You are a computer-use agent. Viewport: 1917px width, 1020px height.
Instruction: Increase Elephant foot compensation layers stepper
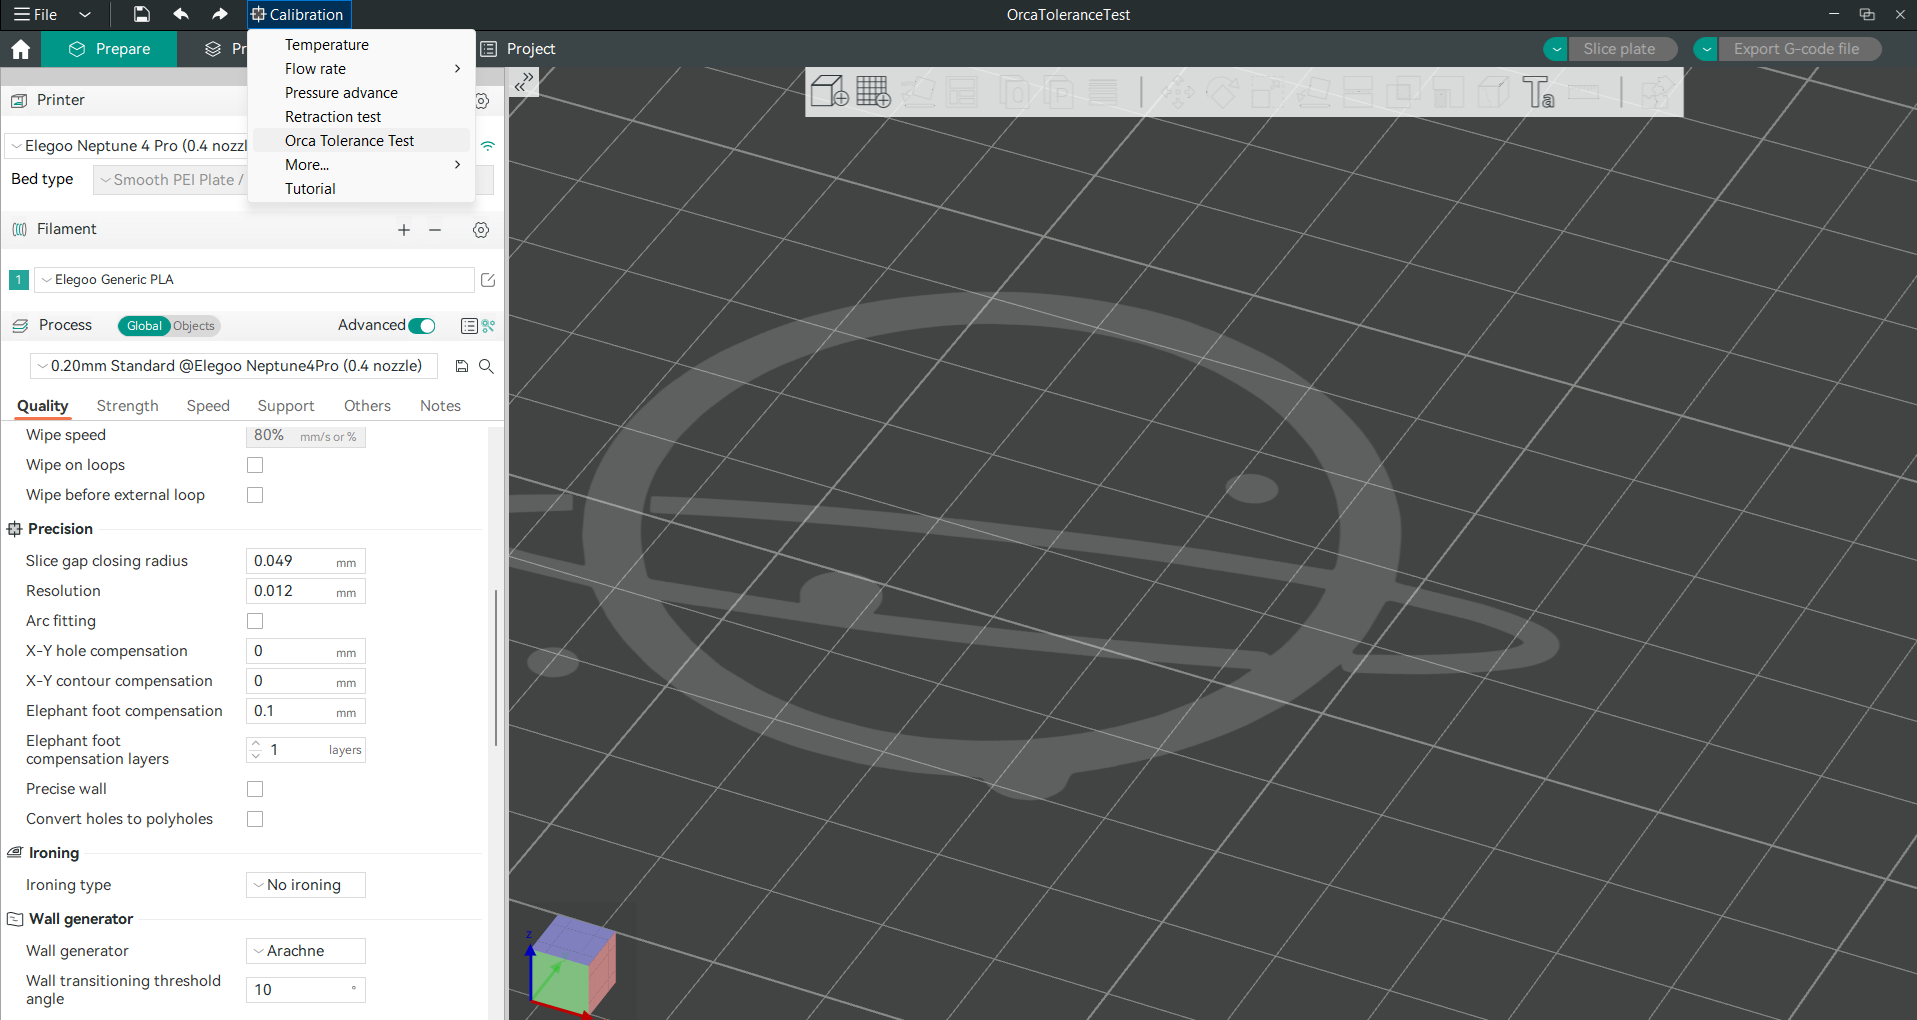pyautogui.click(x=256, y=744)
